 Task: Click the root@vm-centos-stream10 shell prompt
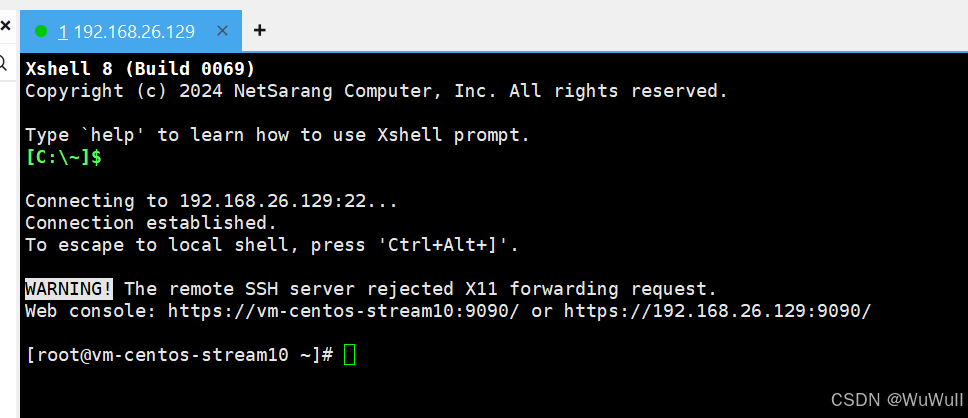[x=180, y=355]
